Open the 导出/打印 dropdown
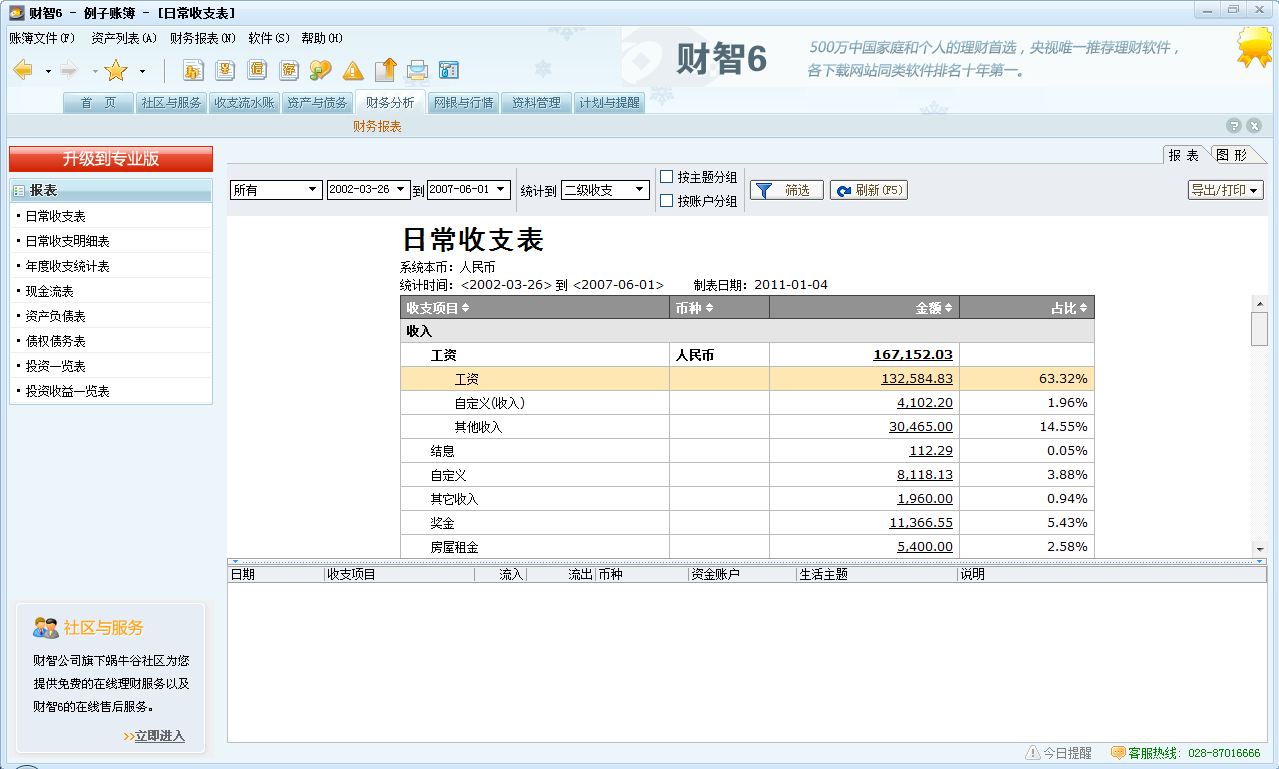This screenshot has height=769, width=1279. coord(1226,190)
